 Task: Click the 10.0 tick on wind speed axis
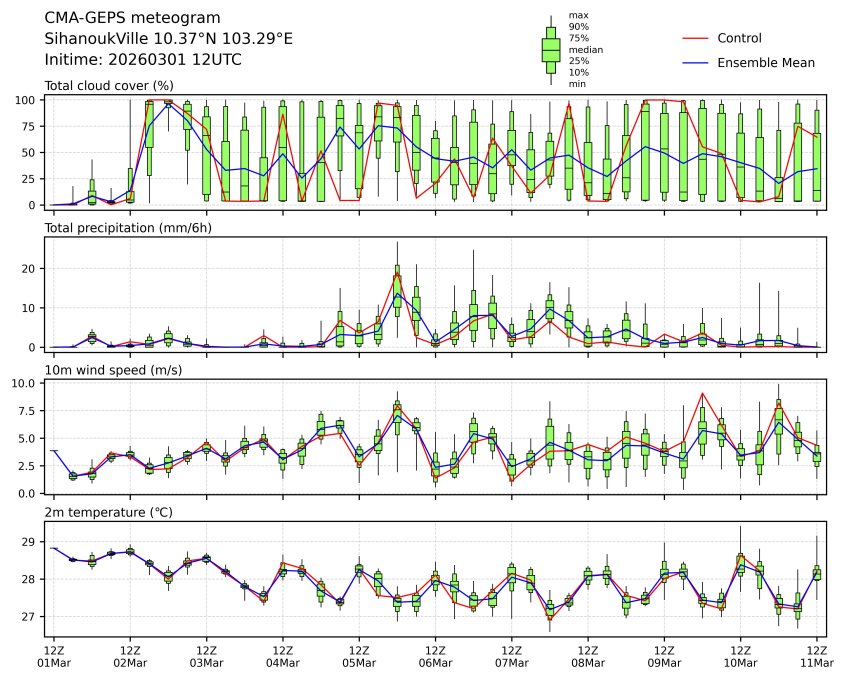tap(25, 383)
